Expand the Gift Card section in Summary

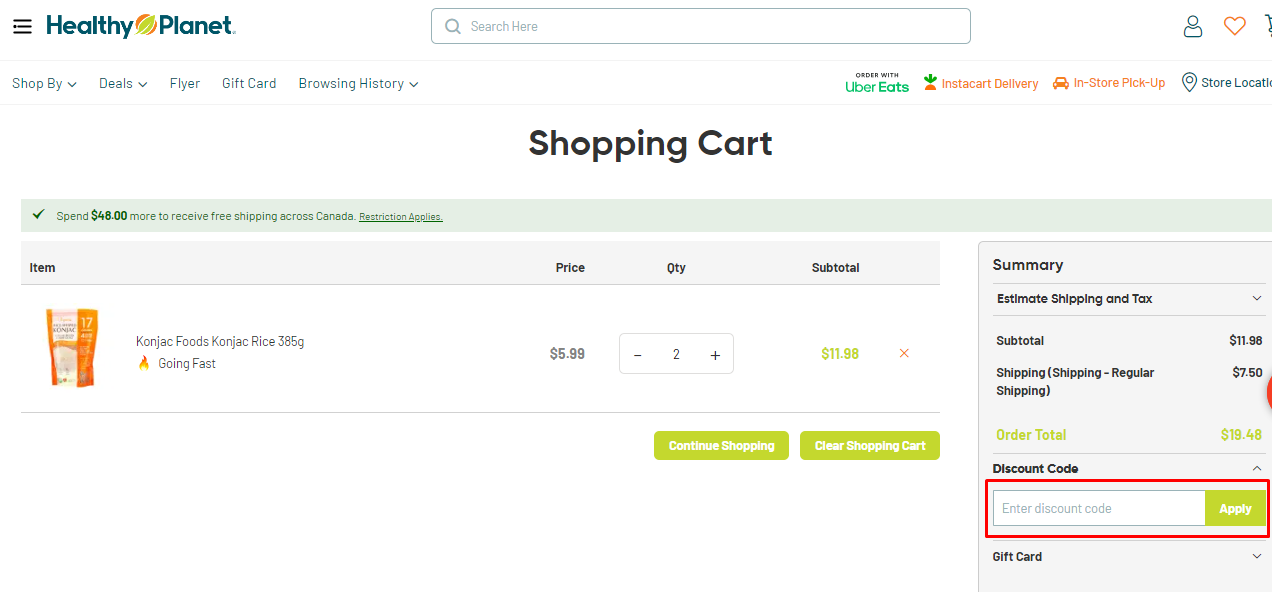tap(1128, 556)
